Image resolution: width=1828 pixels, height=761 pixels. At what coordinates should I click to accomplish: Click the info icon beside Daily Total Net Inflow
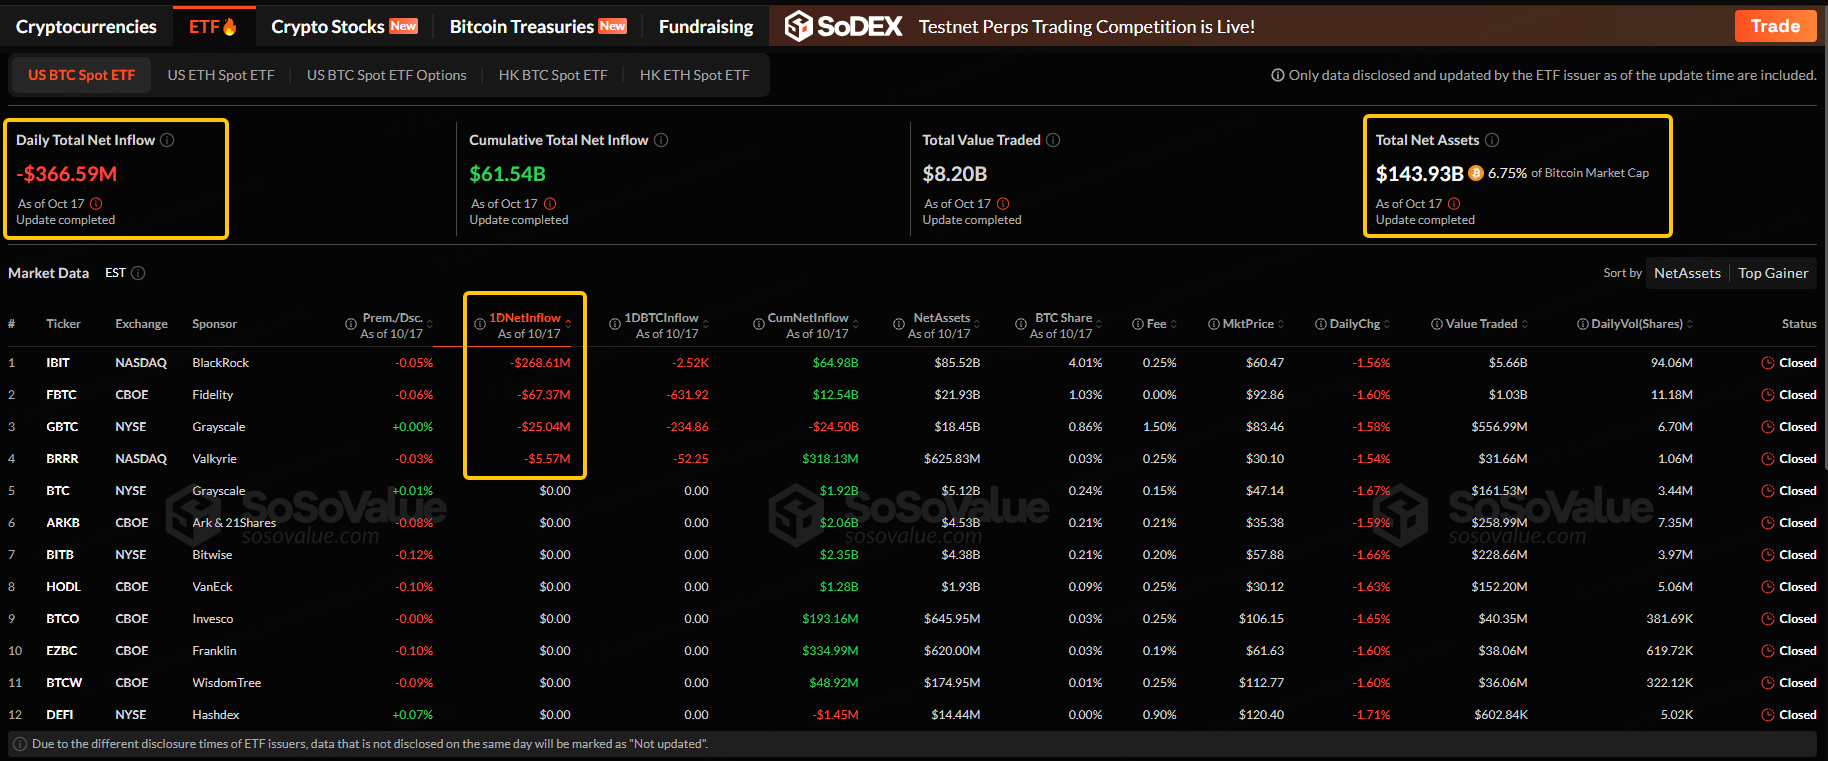[x=167, y=140]
